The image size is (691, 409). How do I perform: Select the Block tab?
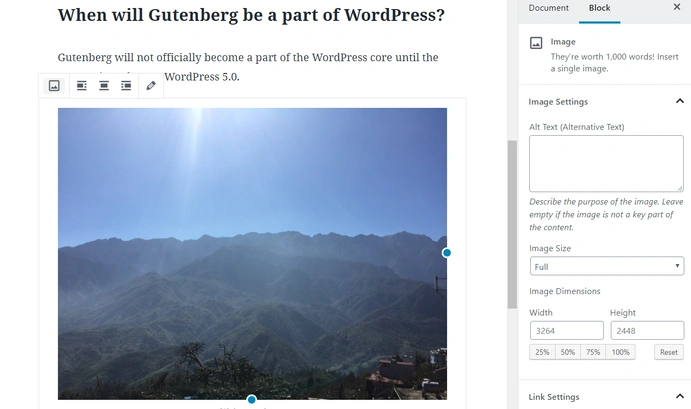(x=599, y=8)
